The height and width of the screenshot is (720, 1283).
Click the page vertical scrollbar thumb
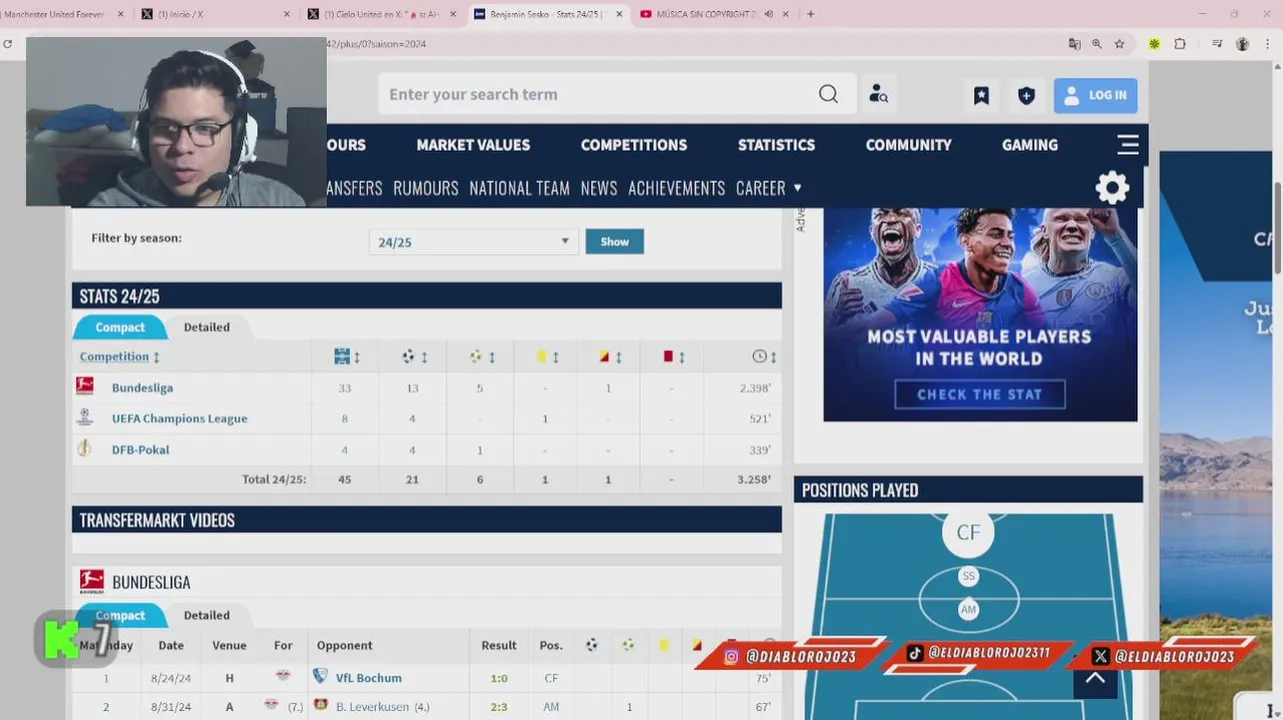[1278, 227]
